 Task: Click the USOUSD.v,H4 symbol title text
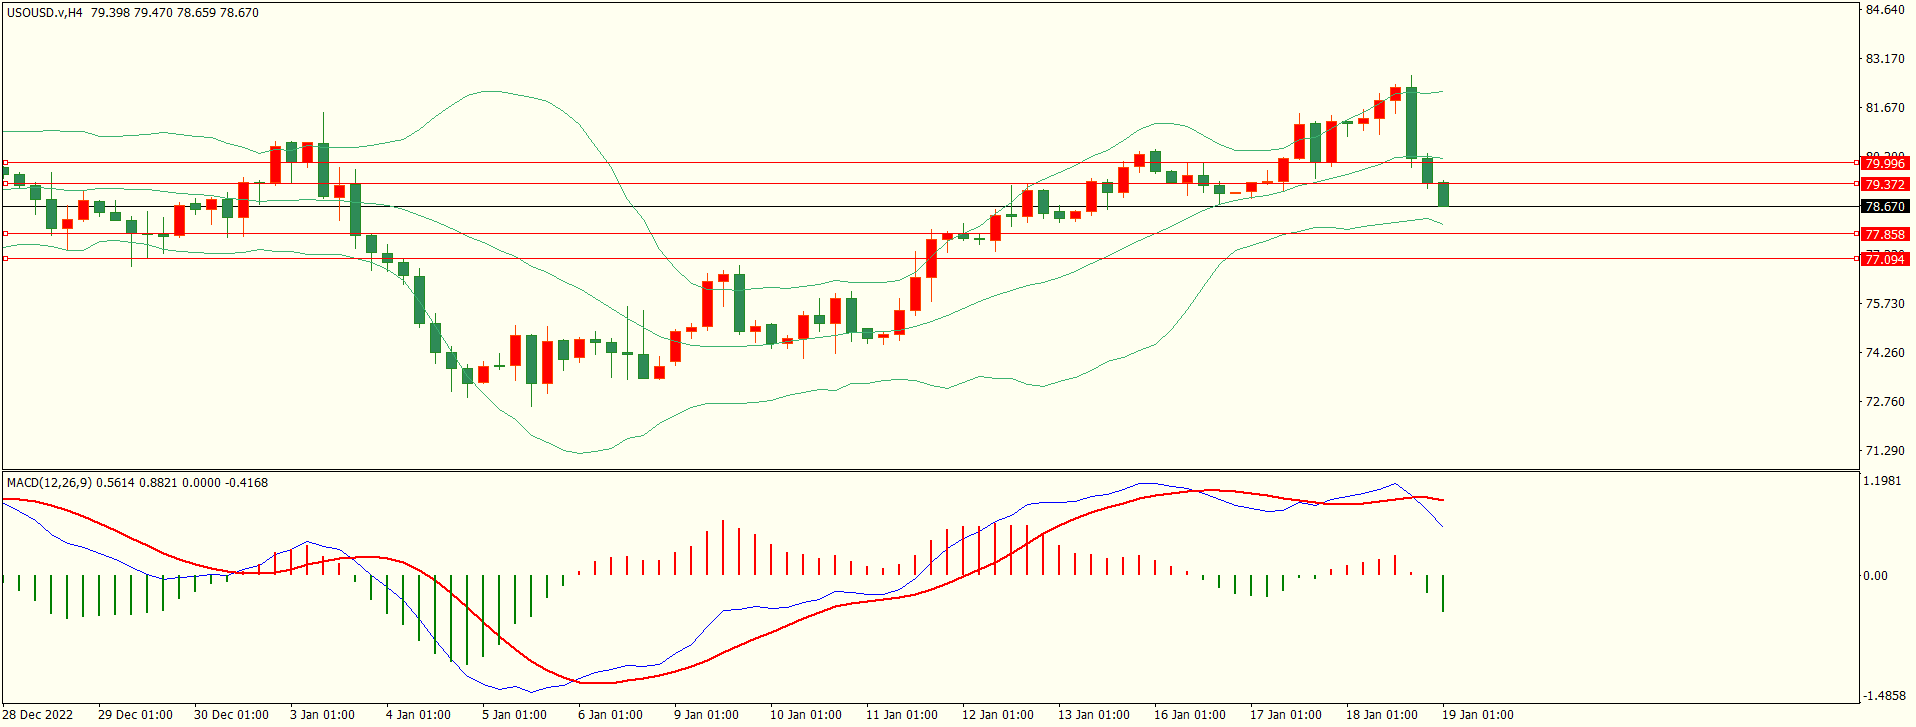[x=45, y=13]
